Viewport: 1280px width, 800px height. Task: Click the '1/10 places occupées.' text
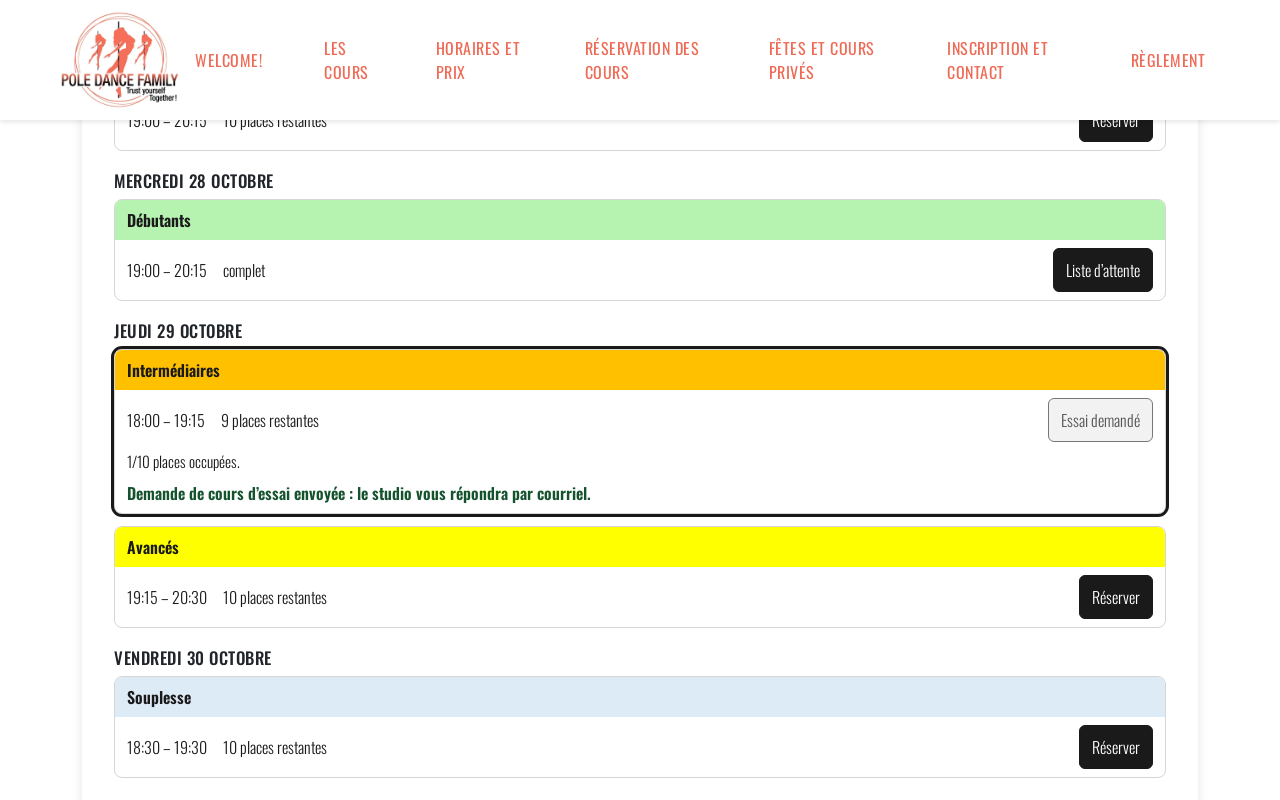click(x=183, y=462)
